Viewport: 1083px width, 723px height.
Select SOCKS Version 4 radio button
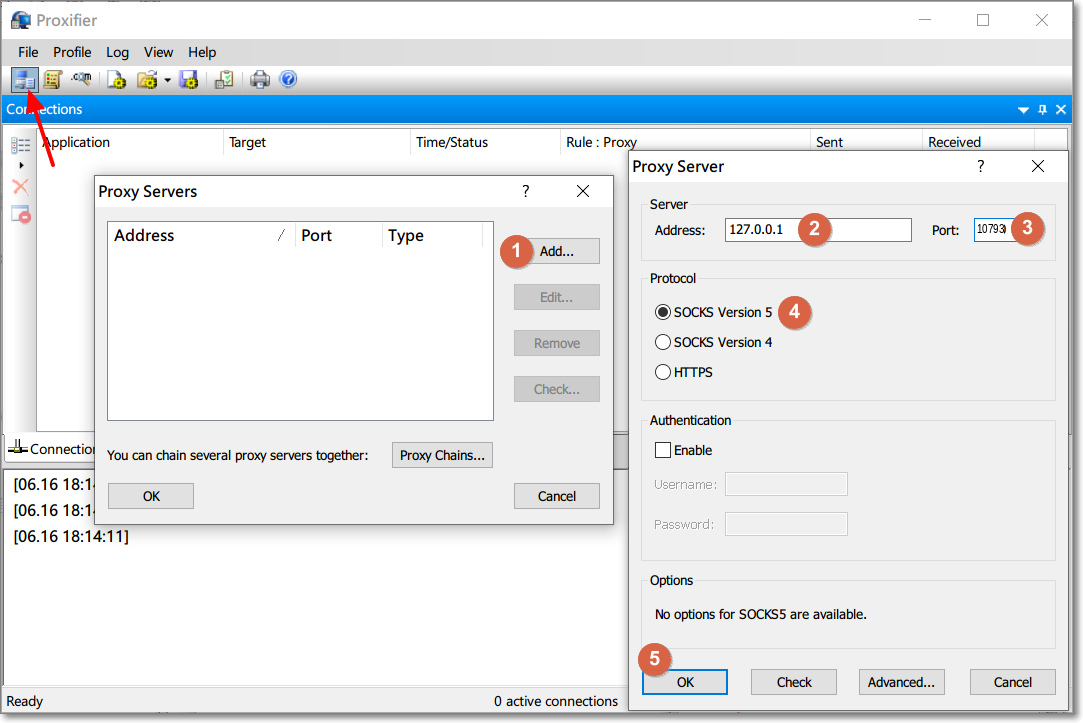[662, 342]
